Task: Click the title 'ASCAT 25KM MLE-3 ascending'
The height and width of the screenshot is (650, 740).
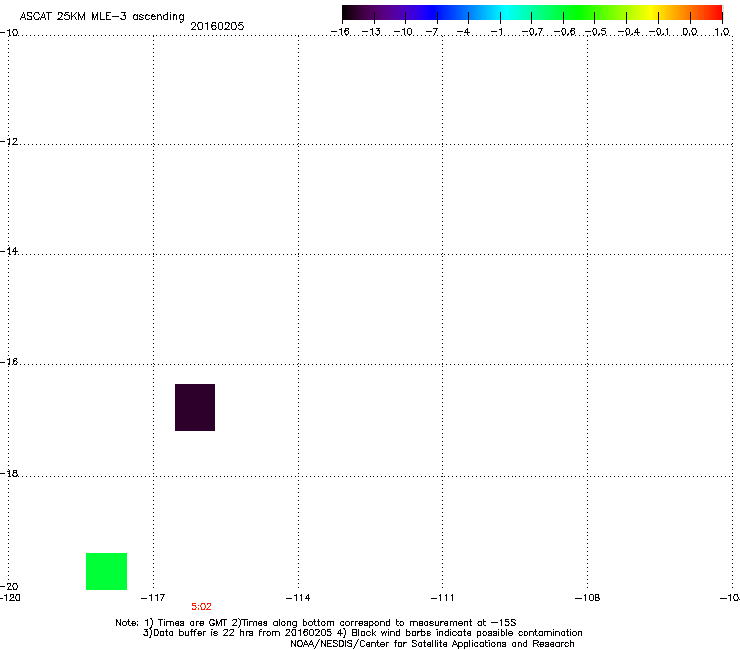Action: tap(102, 17)
